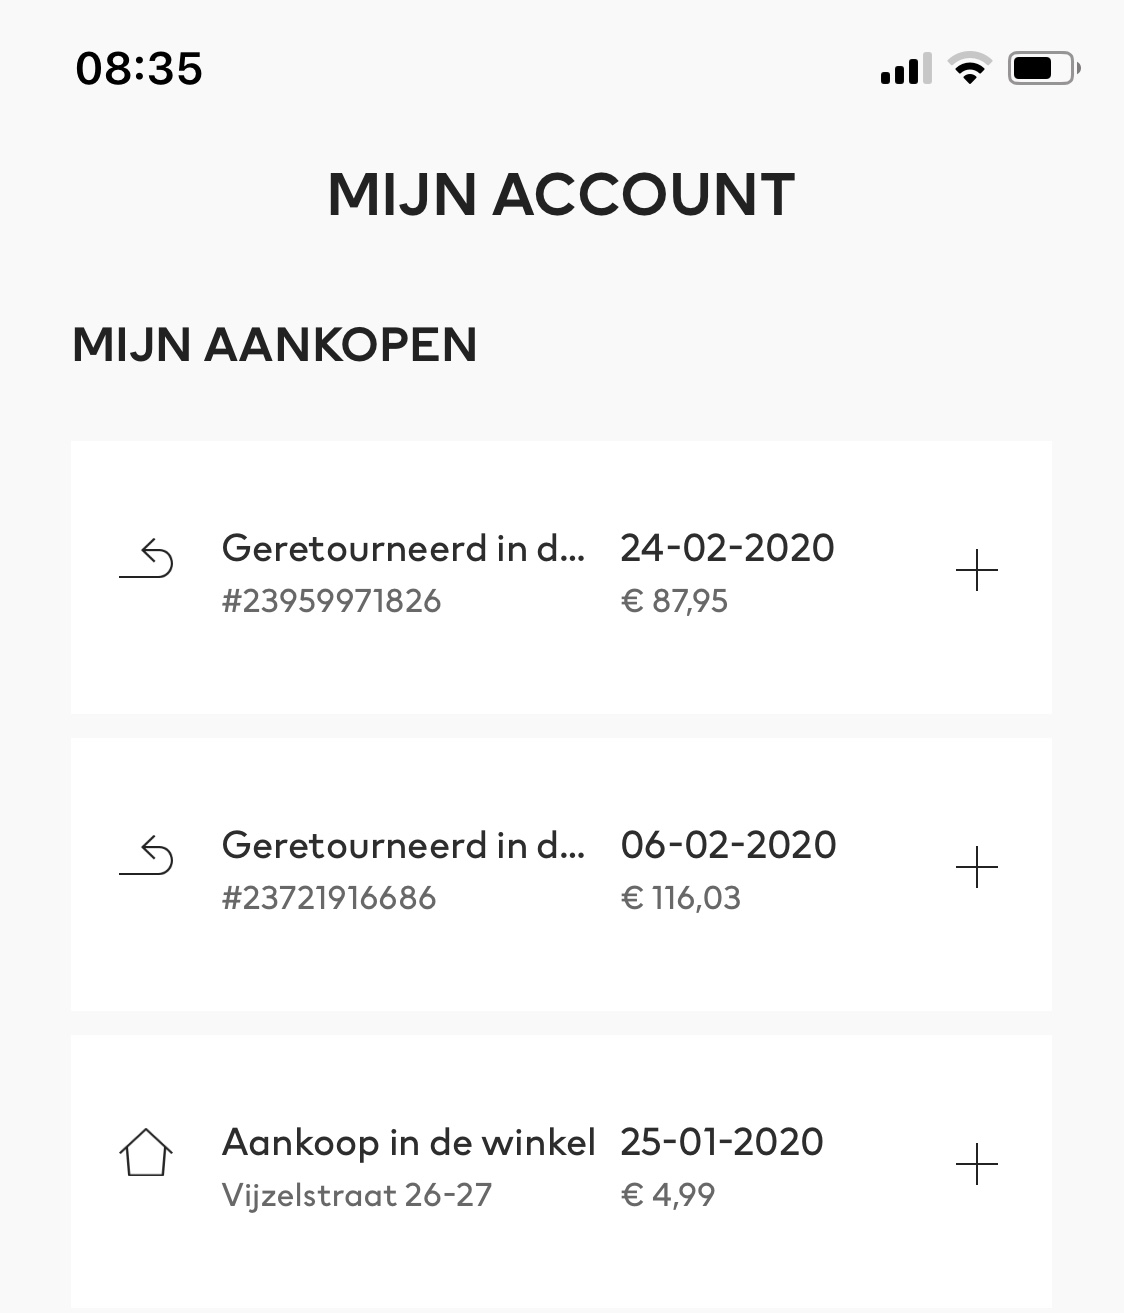The image size is (1124, 1313).
Task: Tap the MIJN ACCOUNT page title
Action: [561, 194]
